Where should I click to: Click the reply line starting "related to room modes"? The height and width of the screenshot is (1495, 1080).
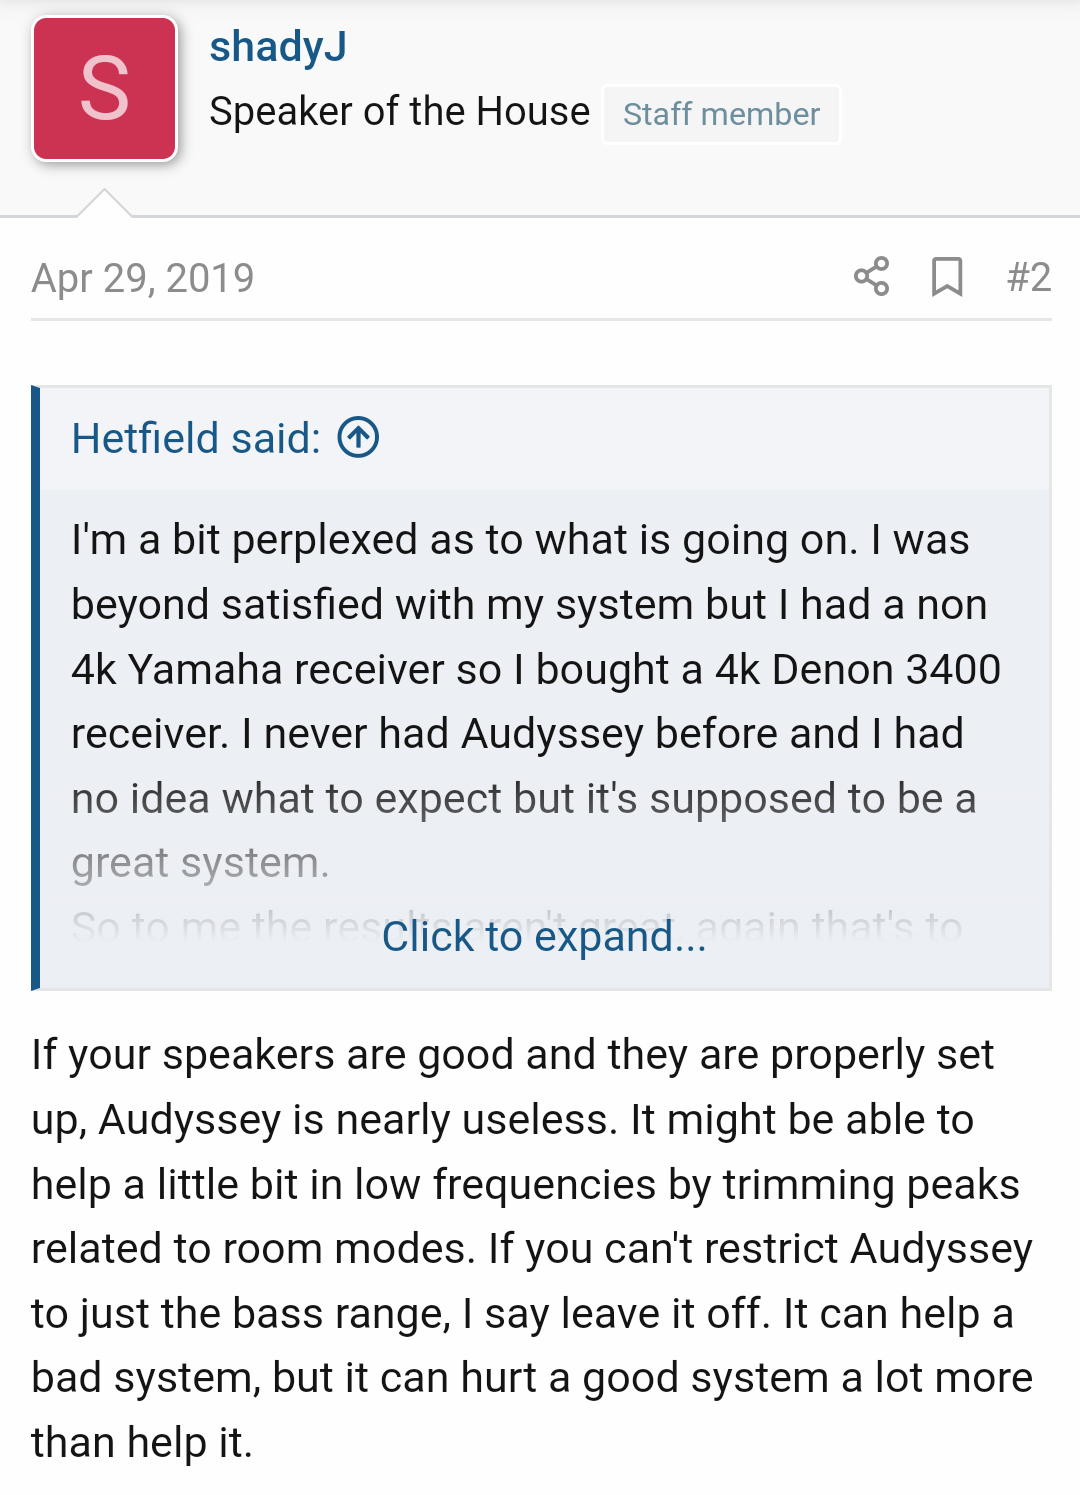click(531, 1249)
